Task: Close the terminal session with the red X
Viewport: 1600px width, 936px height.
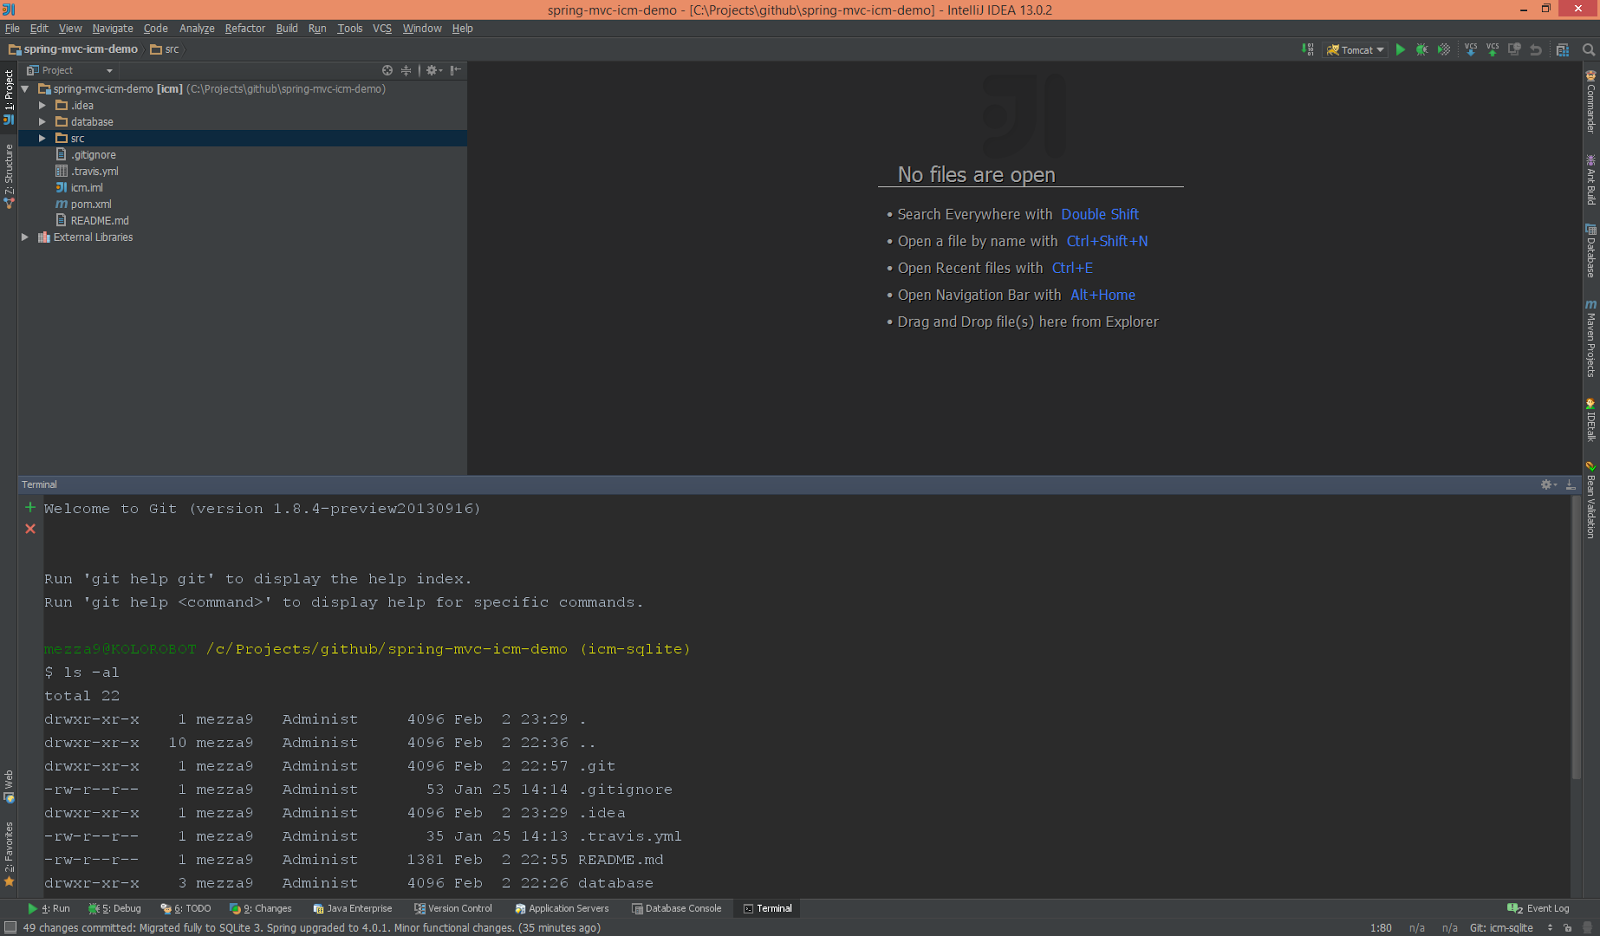Action: pyautogui.click(x=29, y=528)
